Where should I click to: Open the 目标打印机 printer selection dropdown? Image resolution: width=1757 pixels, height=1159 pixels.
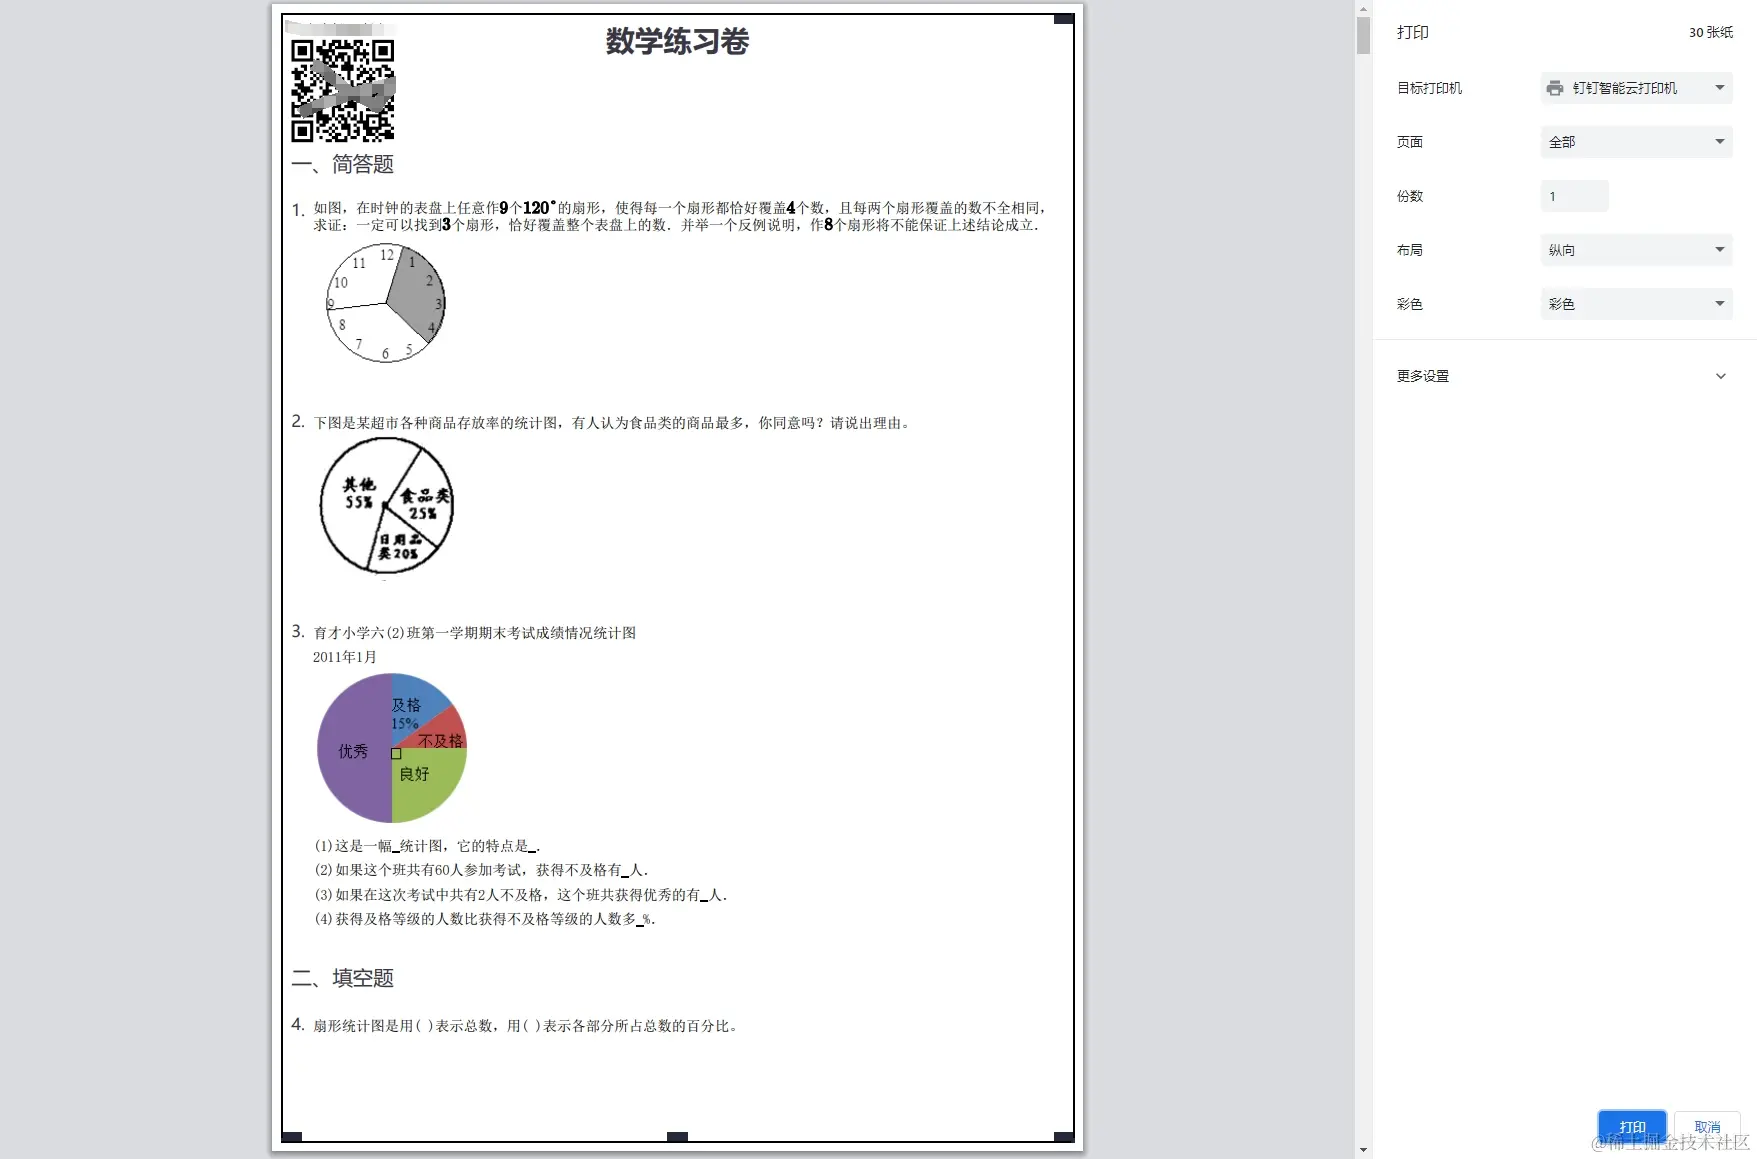point(1636,88)
